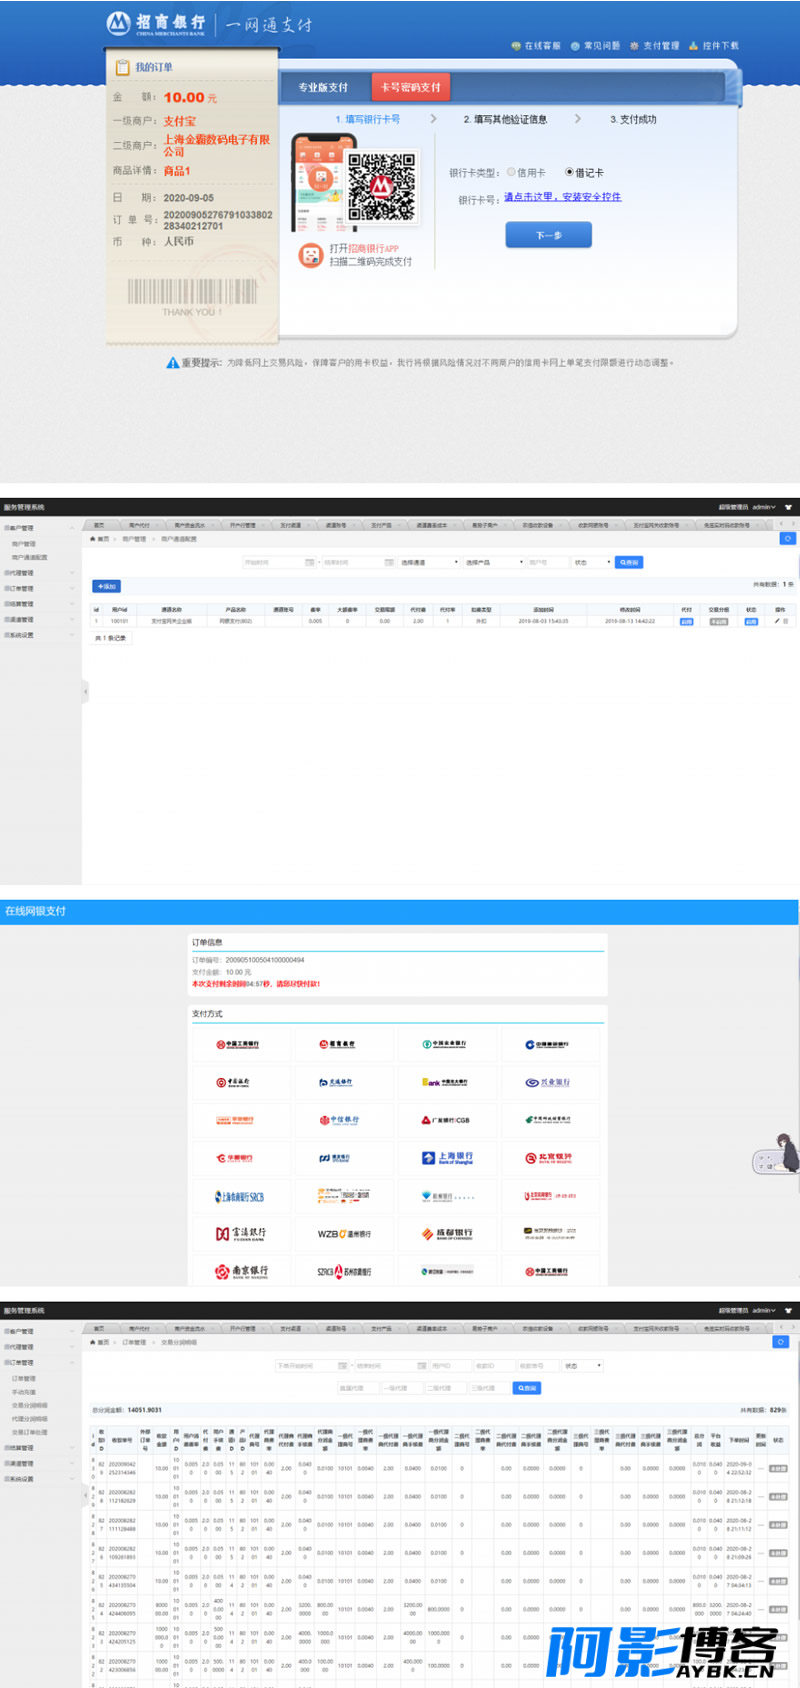The width and height of the screenshot is (800, 1688).
Task: Expand 渠道管理 in 商户通道配置 page sidebar
Action: (x=38, y=620)
